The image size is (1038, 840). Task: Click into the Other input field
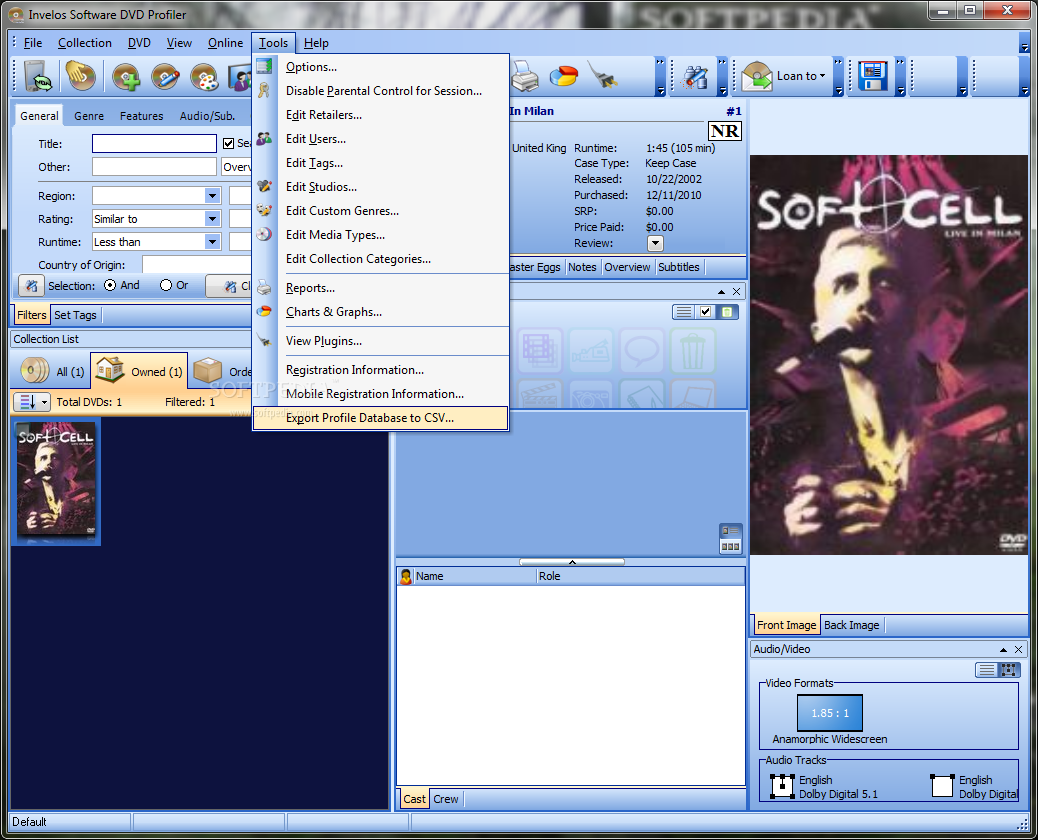(x=154, y=167)
